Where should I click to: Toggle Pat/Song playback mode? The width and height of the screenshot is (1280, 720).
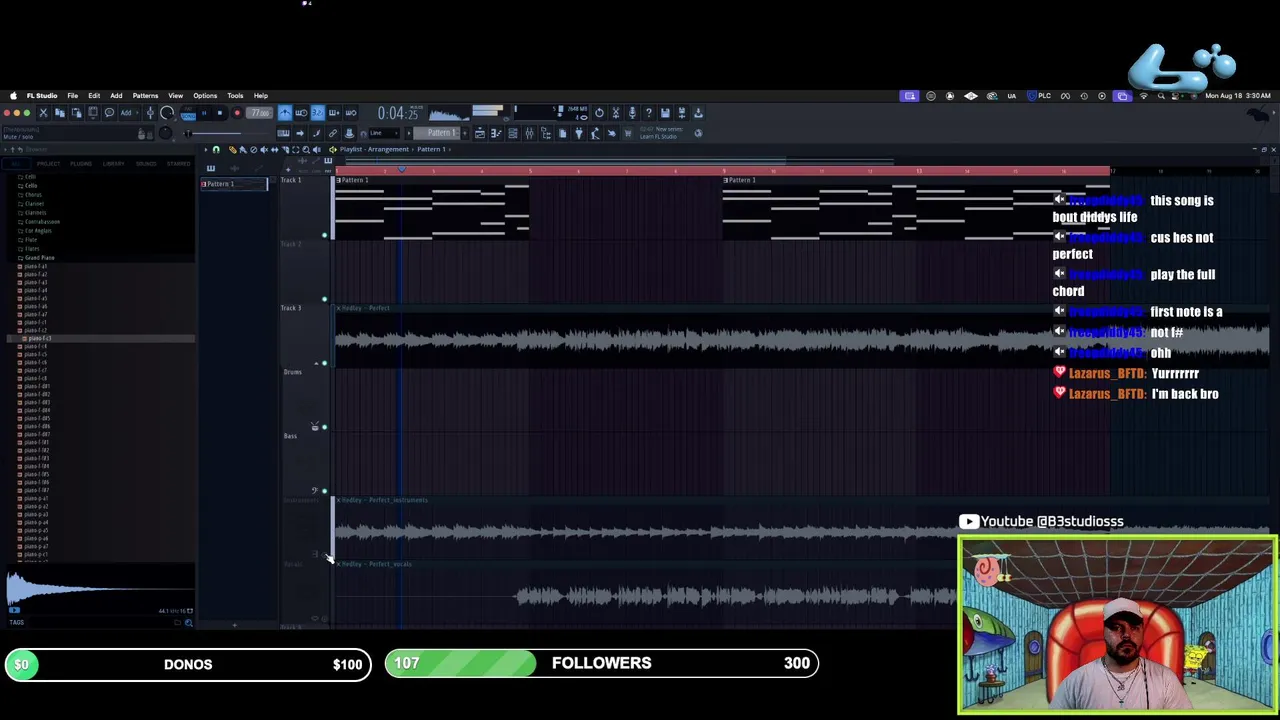coord(188,112)
